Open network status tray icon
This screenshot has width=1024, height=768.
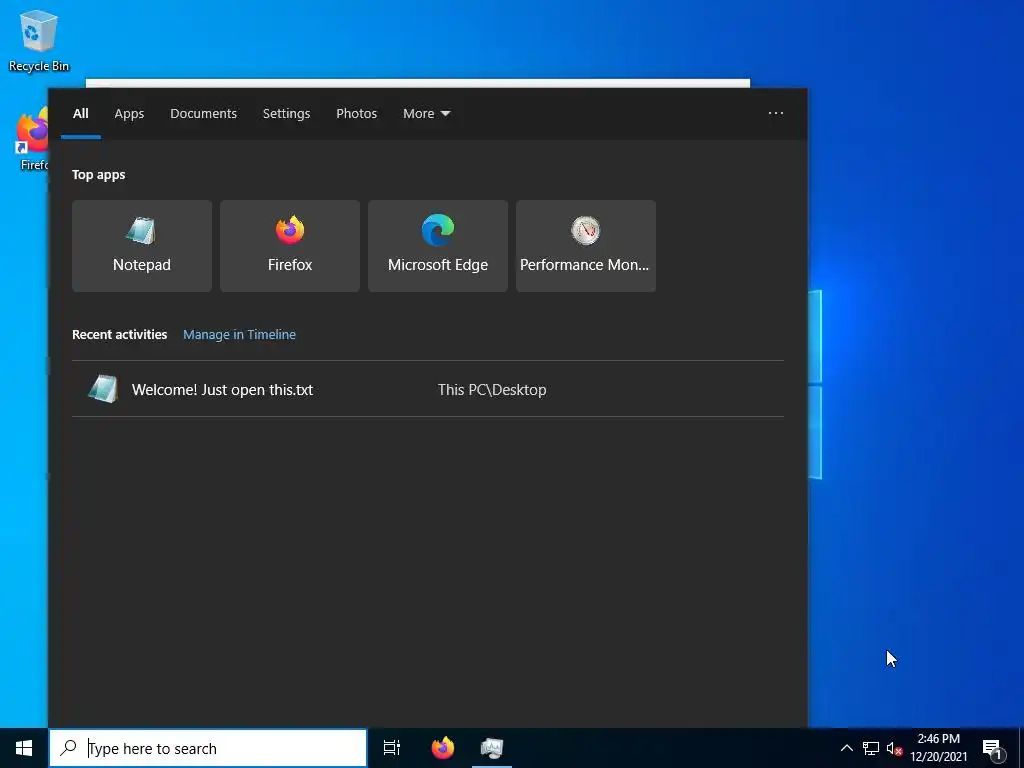(871, 748)
